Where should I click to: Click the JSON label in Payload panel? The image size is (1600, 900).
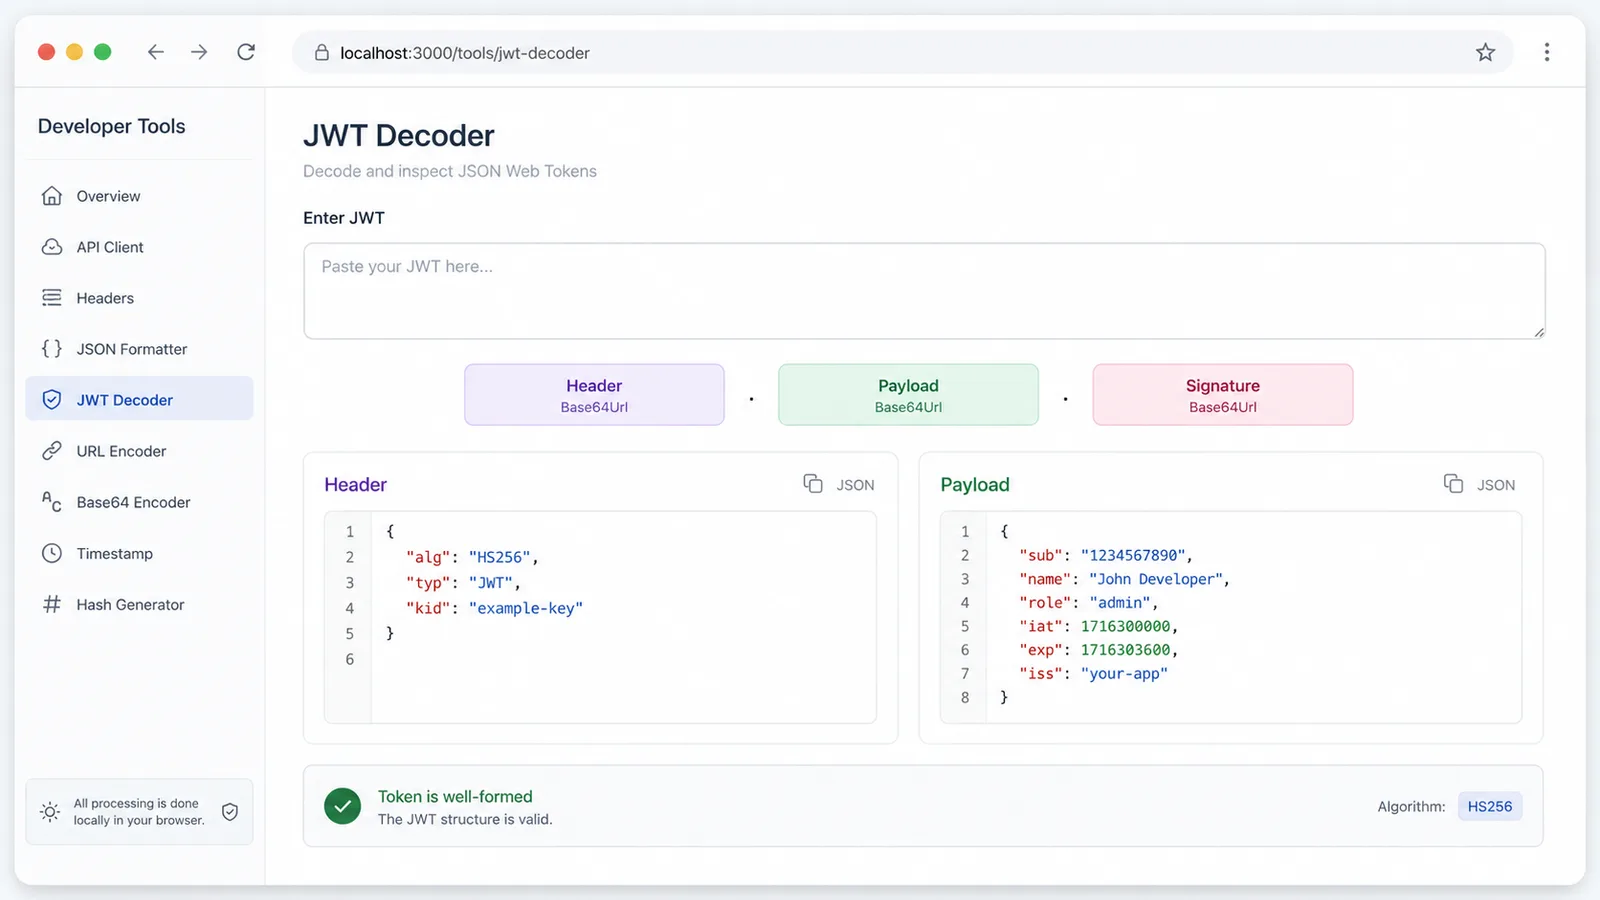pyautogui.click(x=1496, y=485)
